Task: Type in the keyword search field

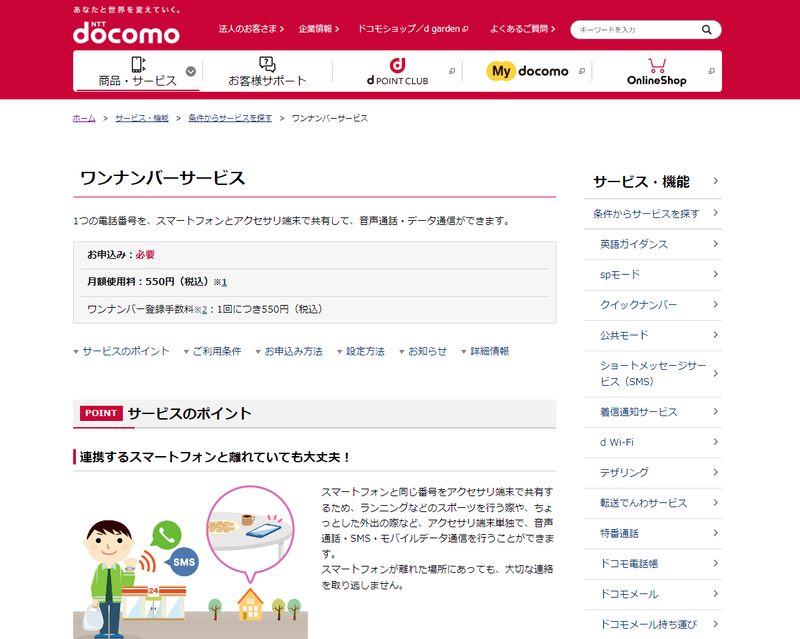Action: [635, 30]
